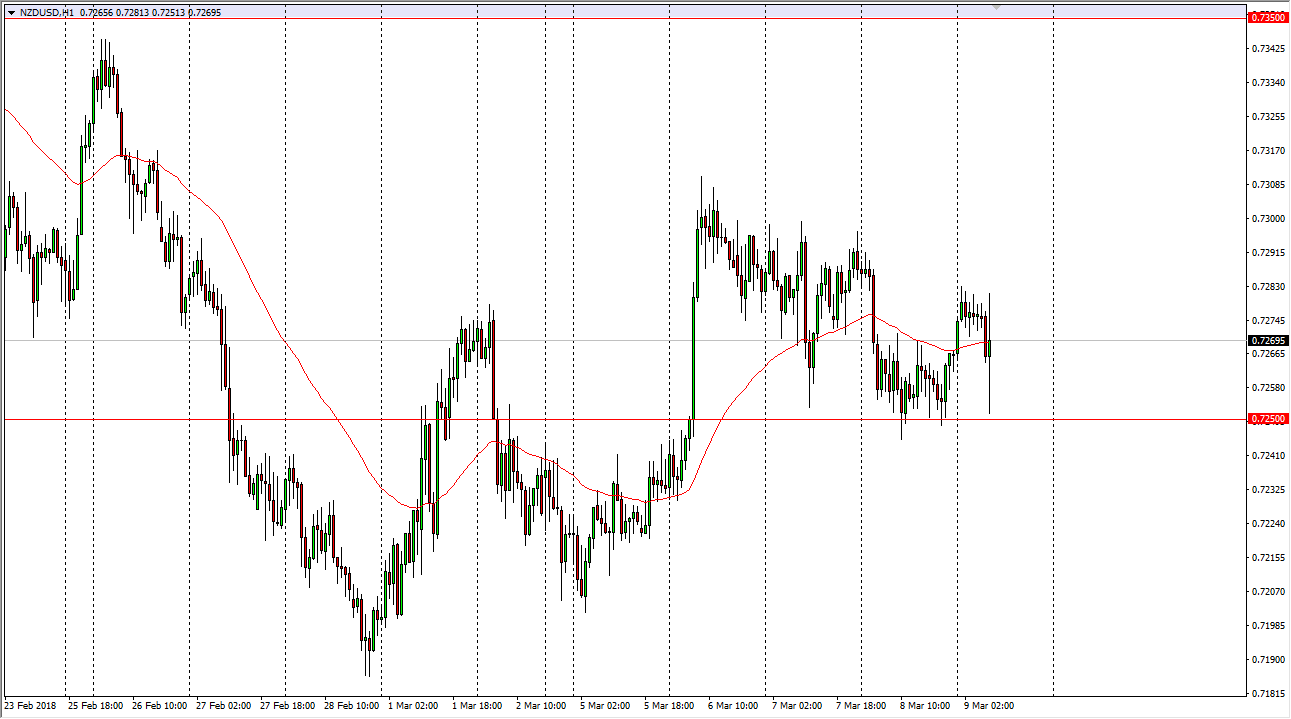Select the red horizontal line at 0.73500
1291x719 pixels.
[x=600, y=18]
